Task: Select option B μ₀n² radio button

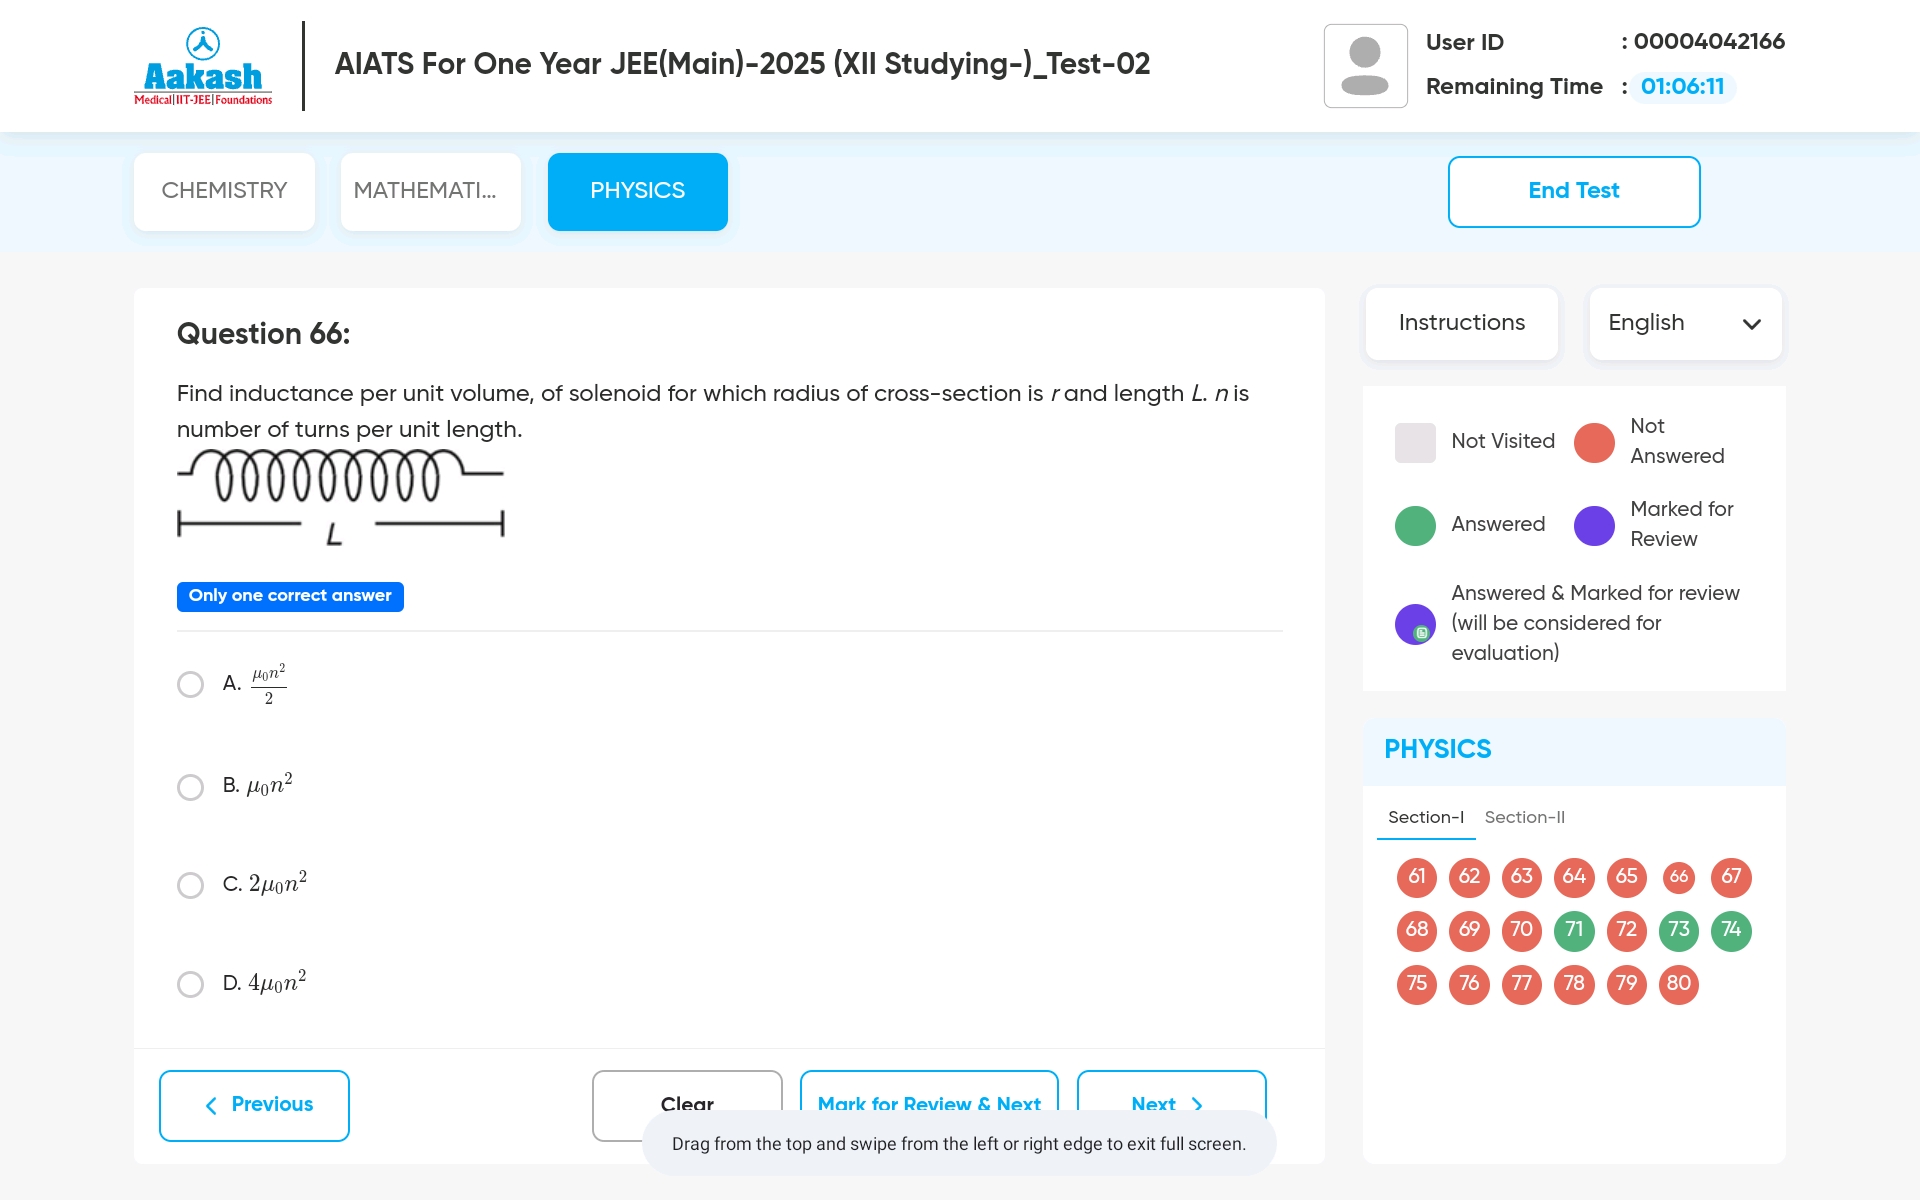Action: (x=190, y=787)
